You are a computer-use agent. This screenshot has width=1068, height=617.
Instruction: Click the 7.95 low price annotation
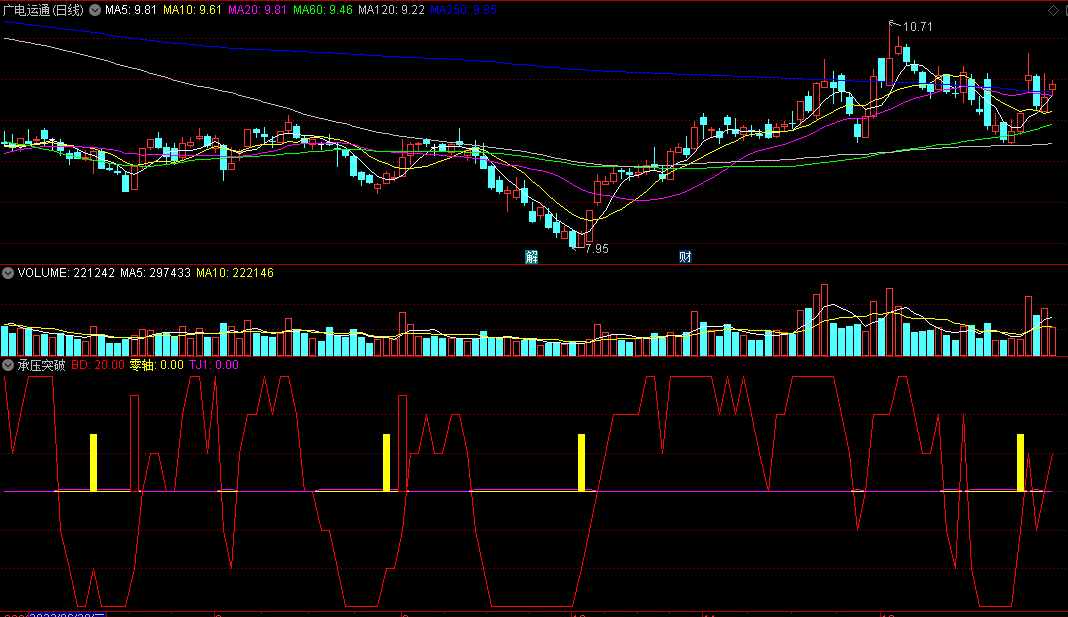[597, 249]
